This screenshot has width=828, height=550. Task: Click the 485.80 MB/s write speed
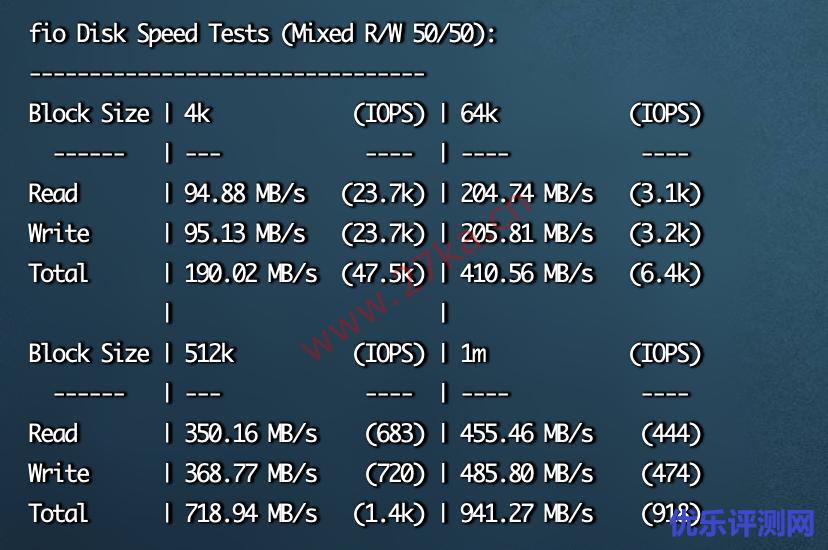point(527,474)
